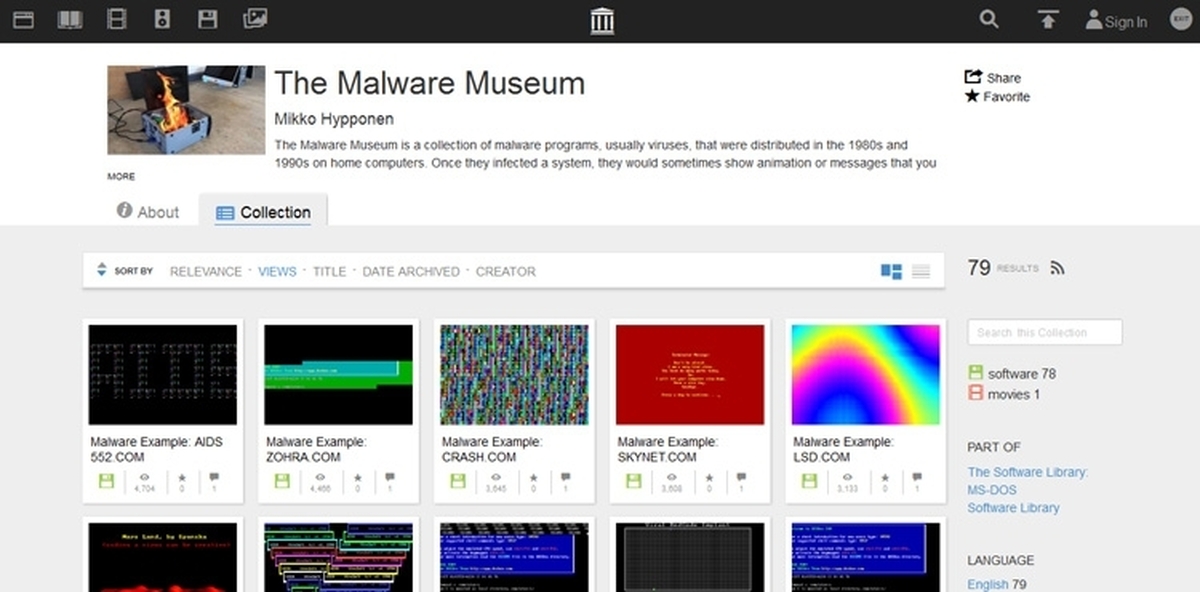Viewport: 1200px width, 592px height.
Task: Open the Software Library link
Action: (x=1013, y=508)
